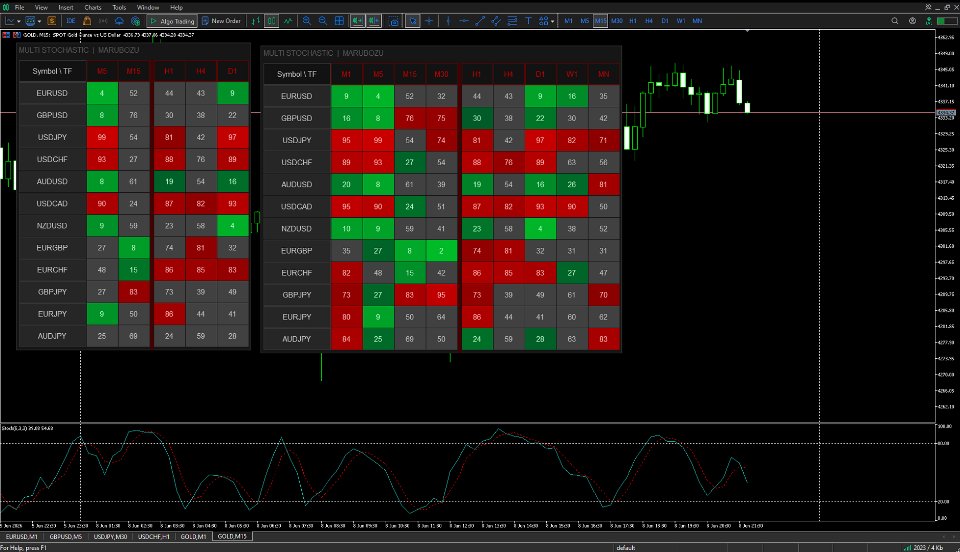Select the shapes objects tool
Viewport: 960px width, 552px height.
click(x=543, y=21)
